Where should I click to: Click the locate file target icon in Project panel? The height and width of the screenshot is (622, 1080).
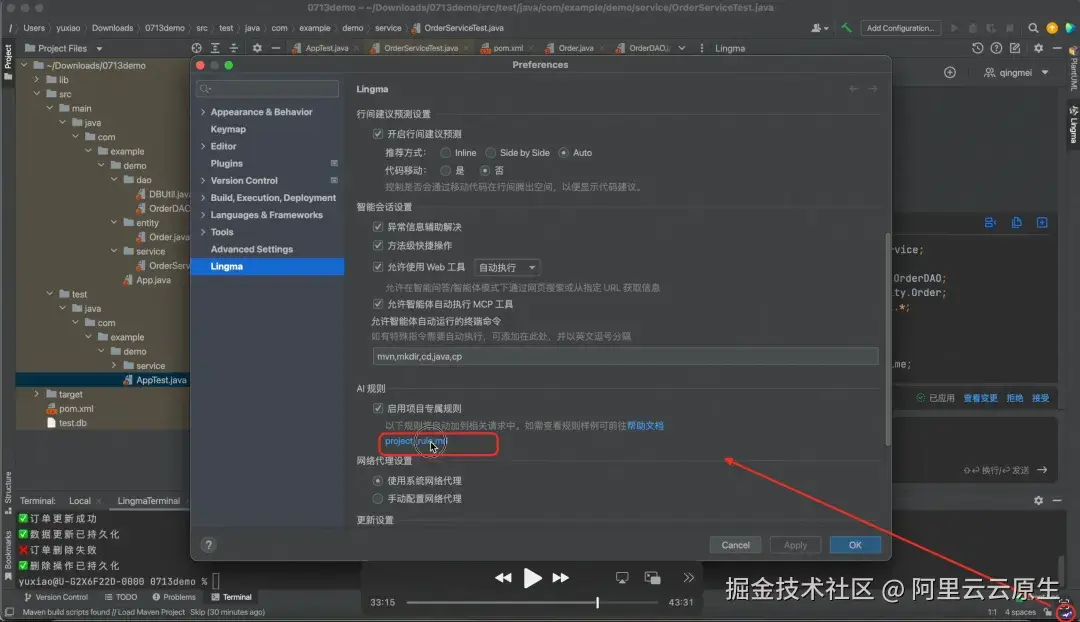coord(196,48)
